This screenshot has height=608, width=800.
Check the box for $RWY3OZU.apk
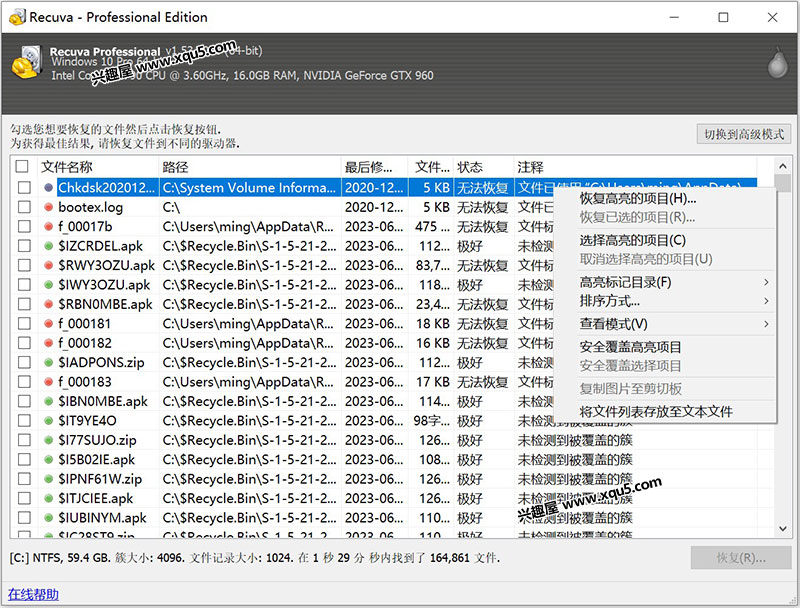24,265
